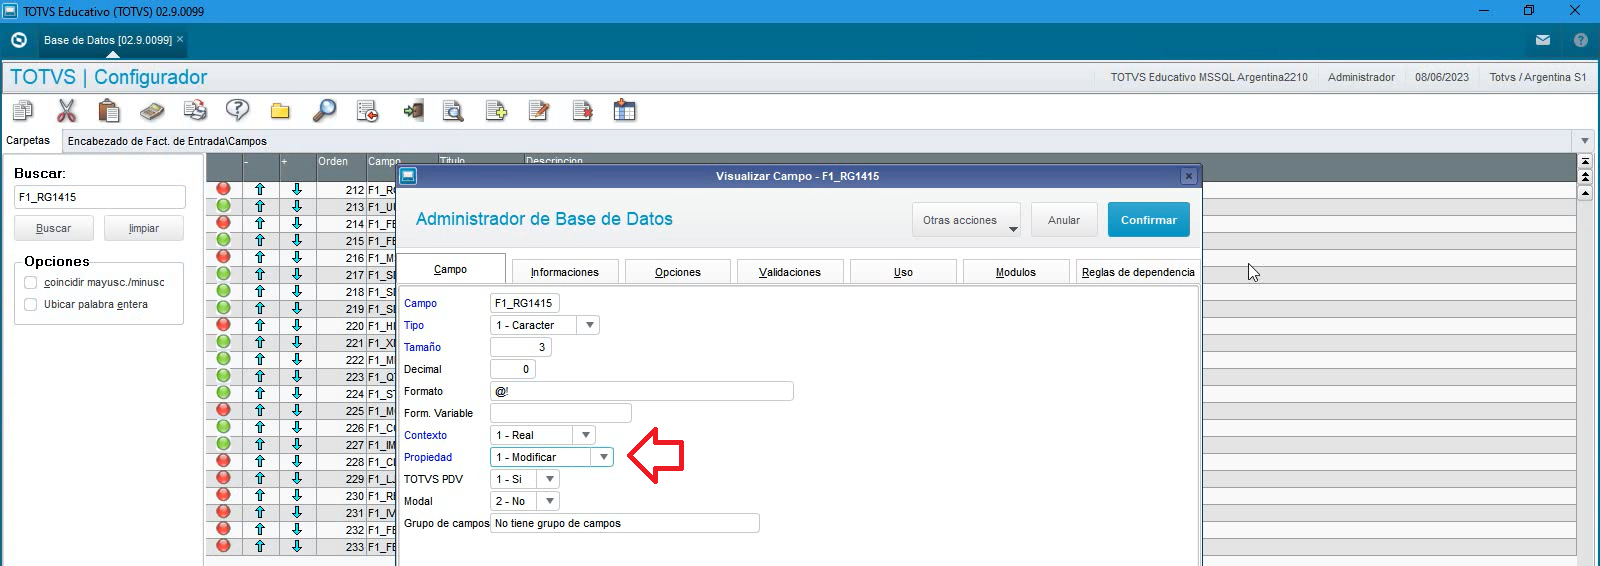The image size is (1600, 566).
Task: Click the grid jump-to-top arrow
Action: 1585,161
